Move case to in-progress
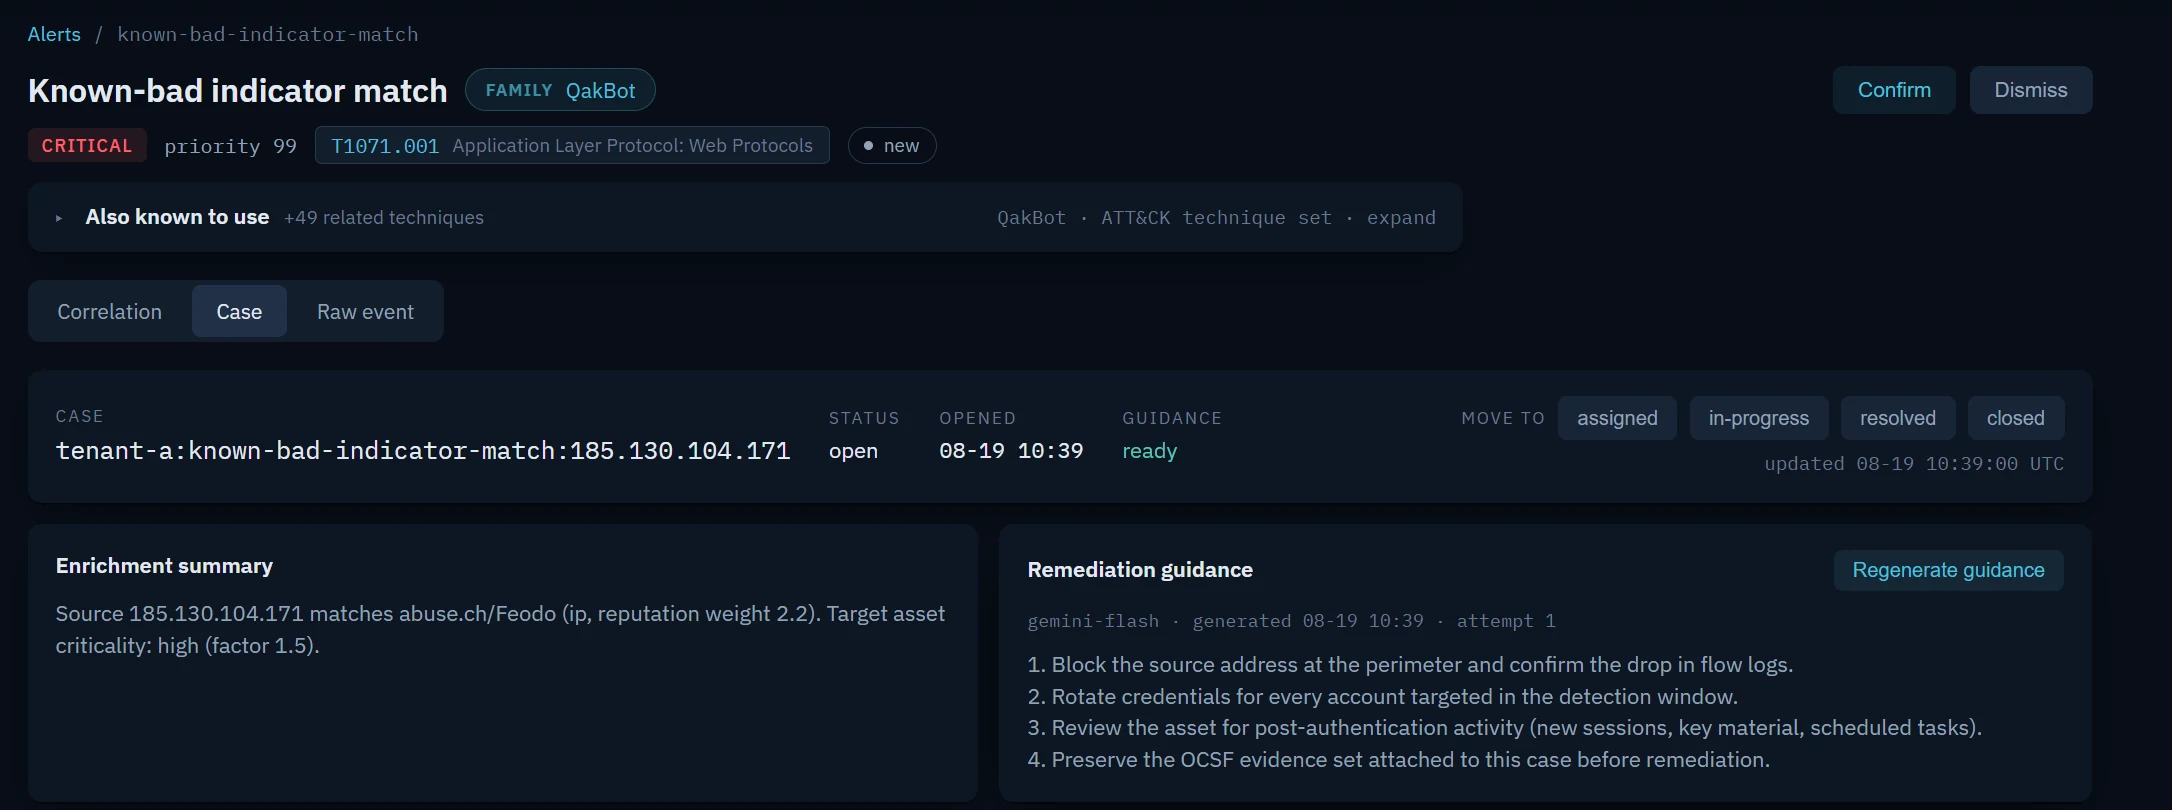This screenshot has height=810, width=2172. point(1759,418)
